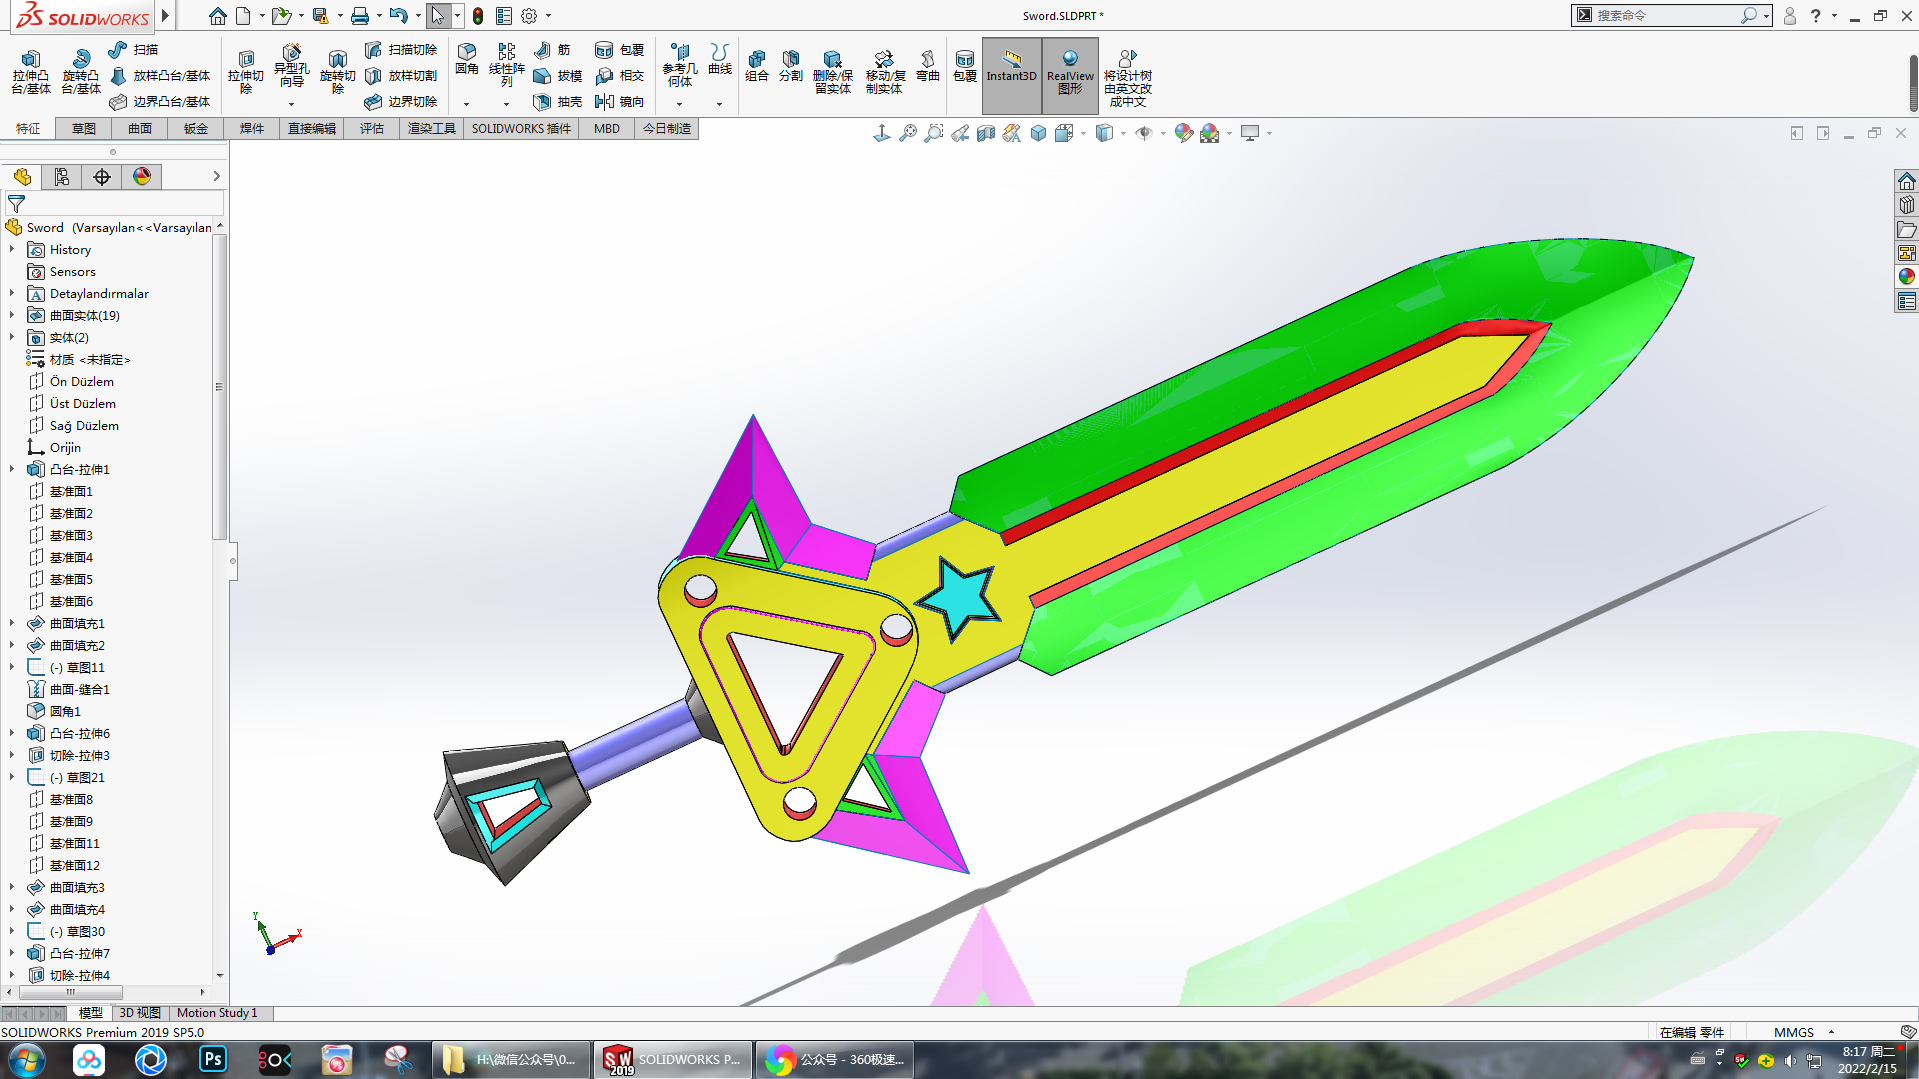Image resolution: width=1919 pixels, height=1079 pixels.
Task: Click the Edit Appearance icon in view toolbar
Action: 1184,133
